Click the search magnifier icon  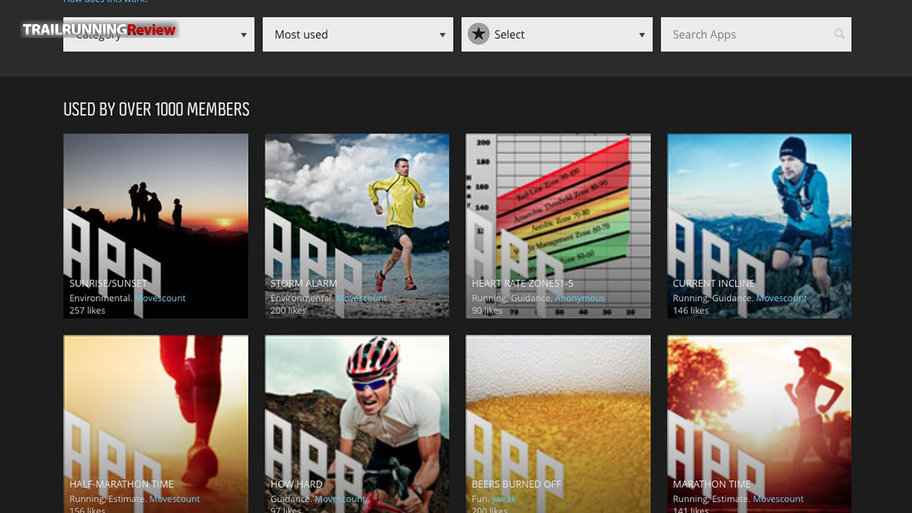839,34
